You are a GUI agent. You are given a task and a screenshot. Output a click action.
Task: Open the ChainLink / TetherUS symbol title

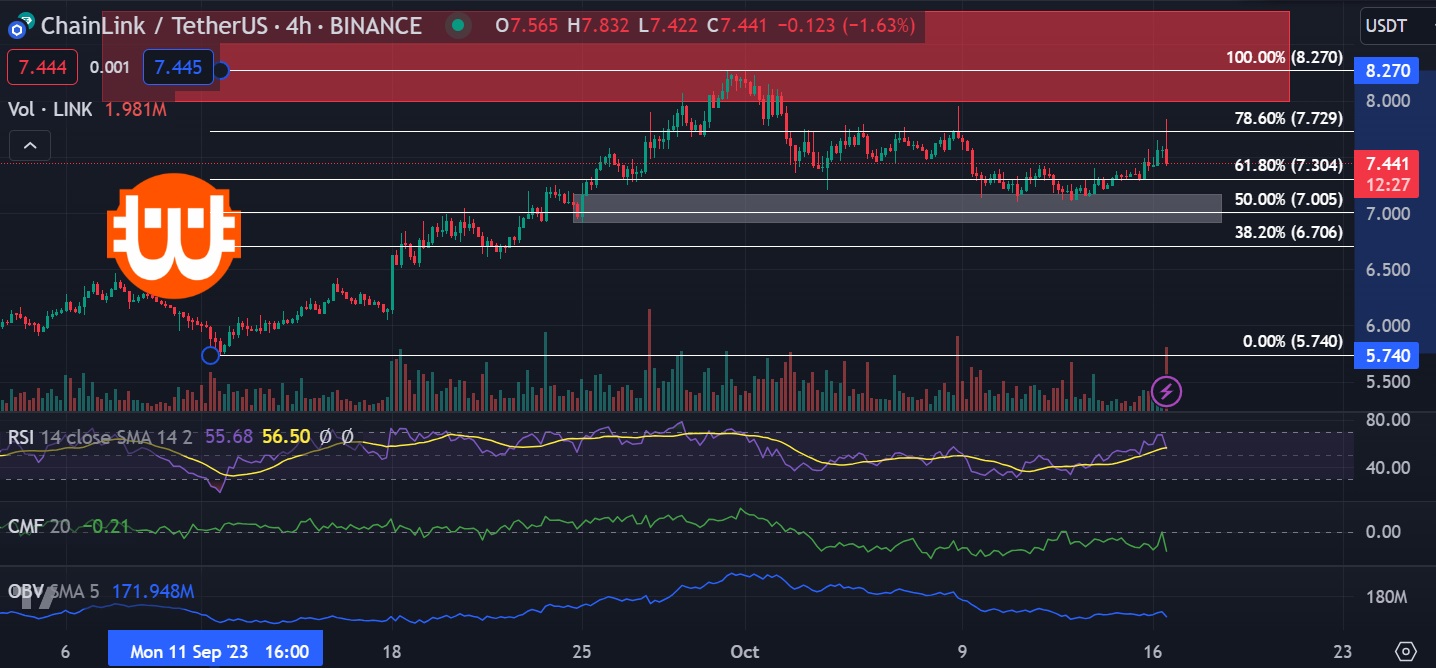[232, 26]
